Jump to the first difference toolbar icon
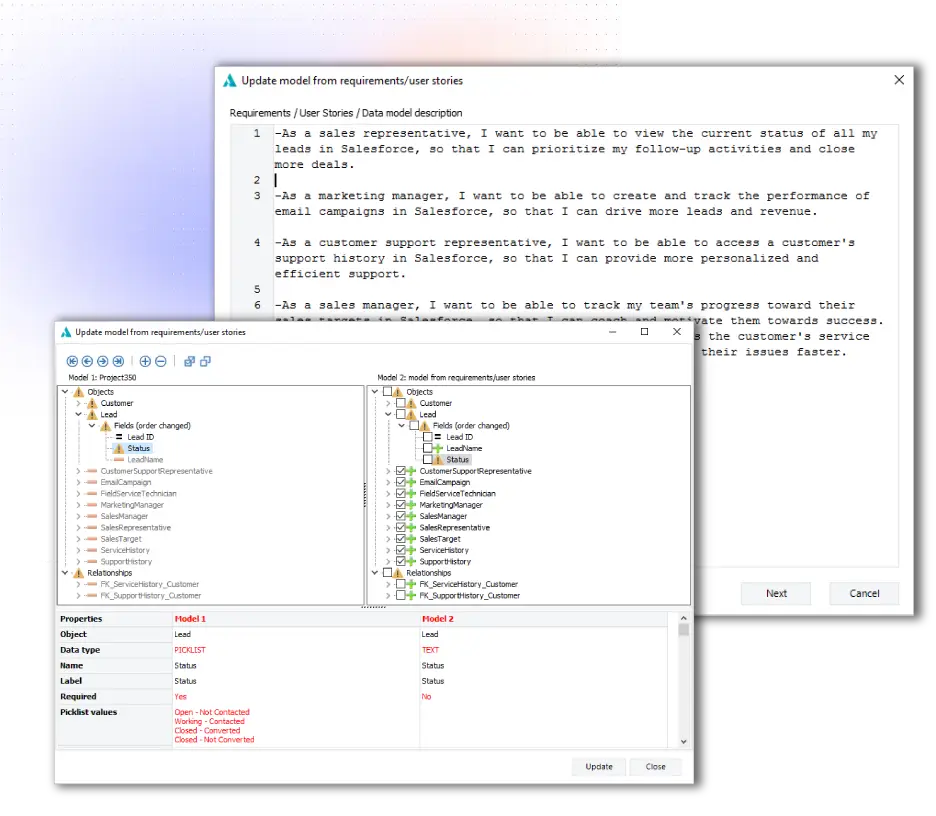Viewport: 936px width, 816px height. [x=72, y=361]
